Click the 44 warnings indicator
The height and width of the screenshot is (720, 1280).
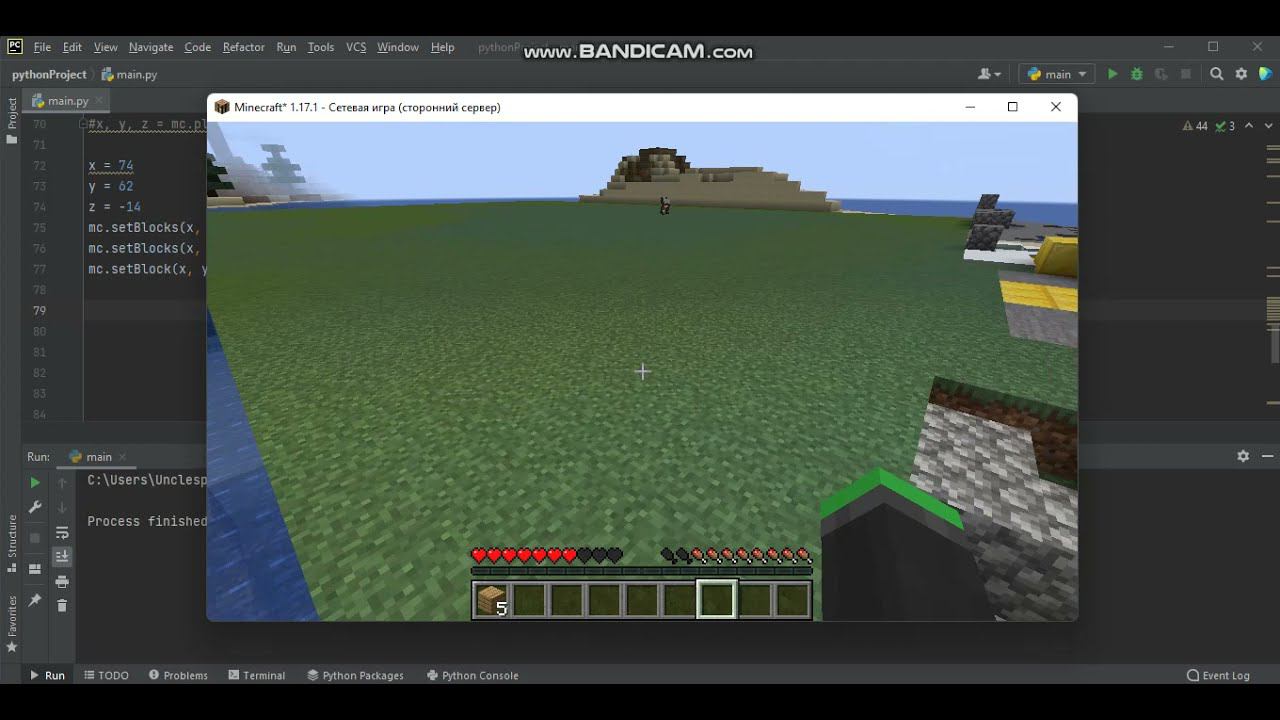point(1195,126)
